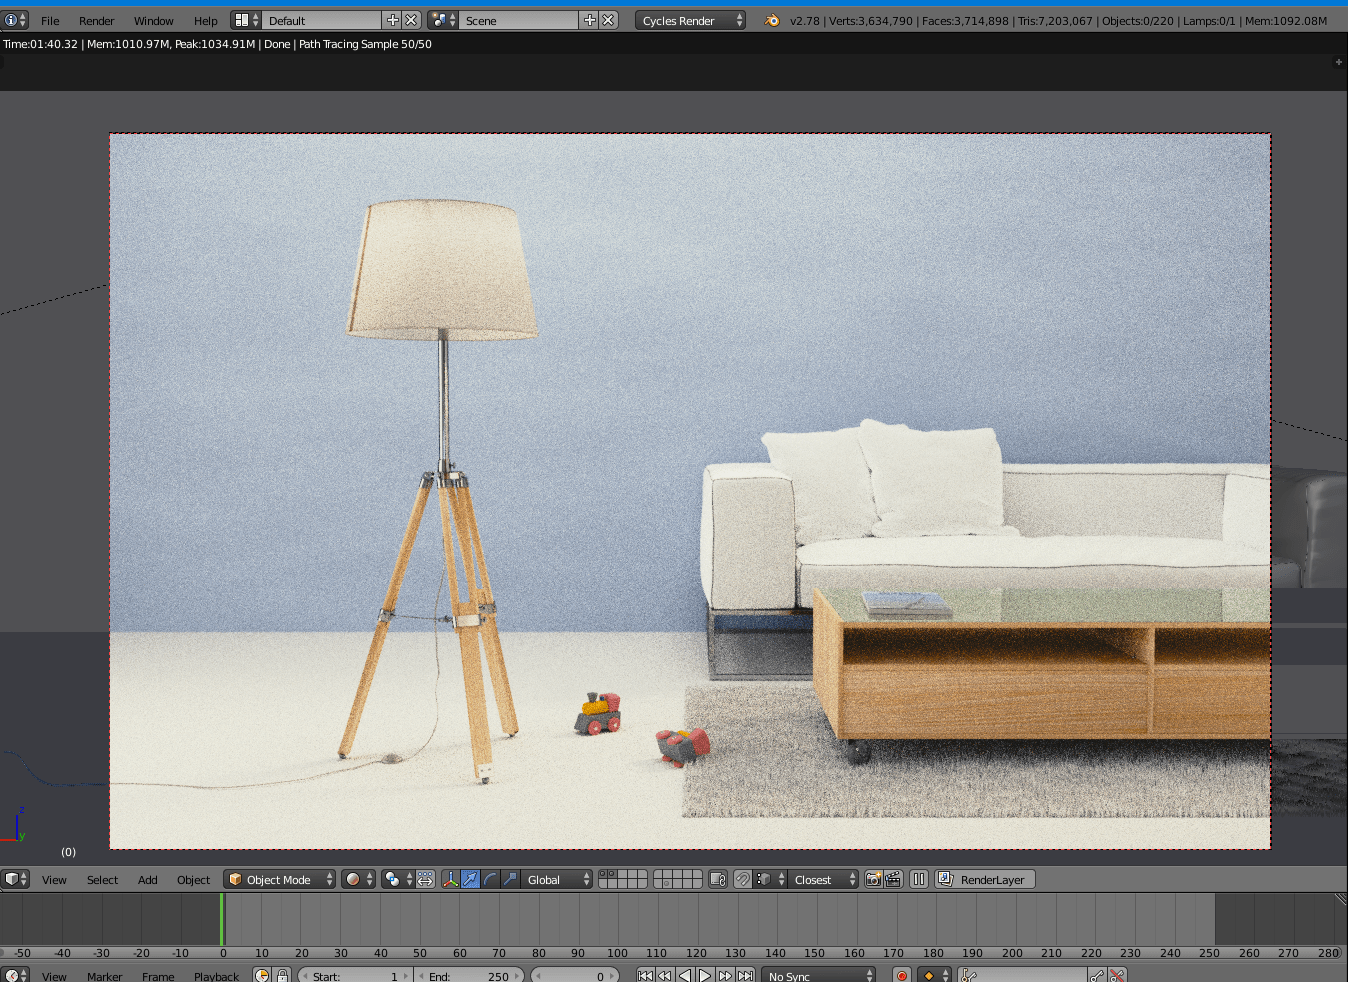1348x982 pixels.
Task: Toggle manipulate center points icon
Action: 425,879
